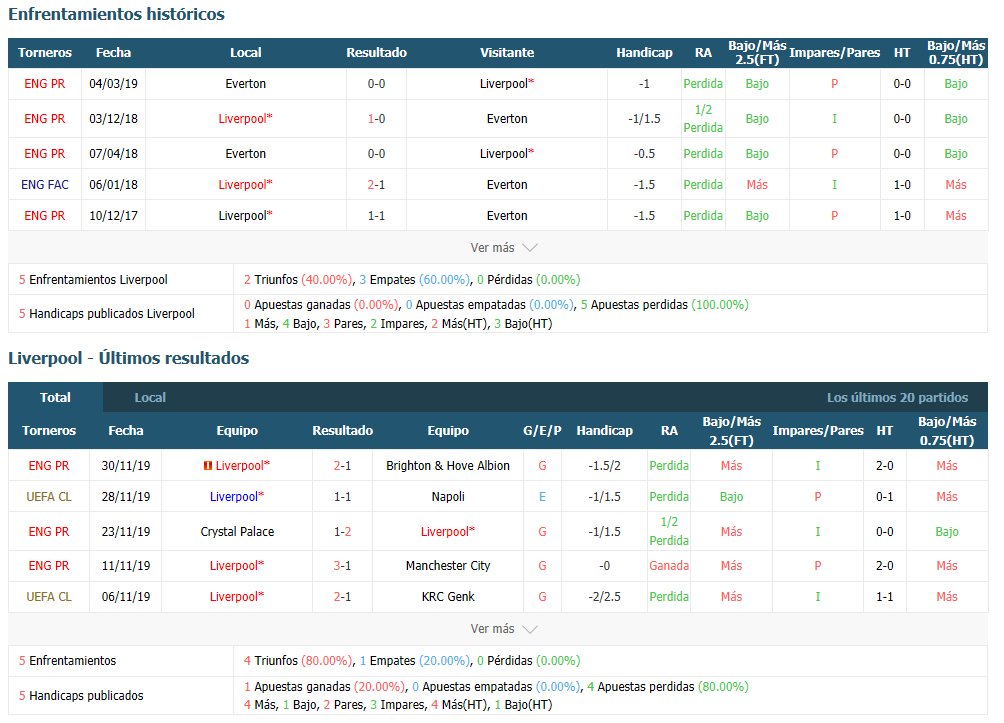
Task: Open Los últimos 20 partidos selector
Action: (x=897, y=397)
